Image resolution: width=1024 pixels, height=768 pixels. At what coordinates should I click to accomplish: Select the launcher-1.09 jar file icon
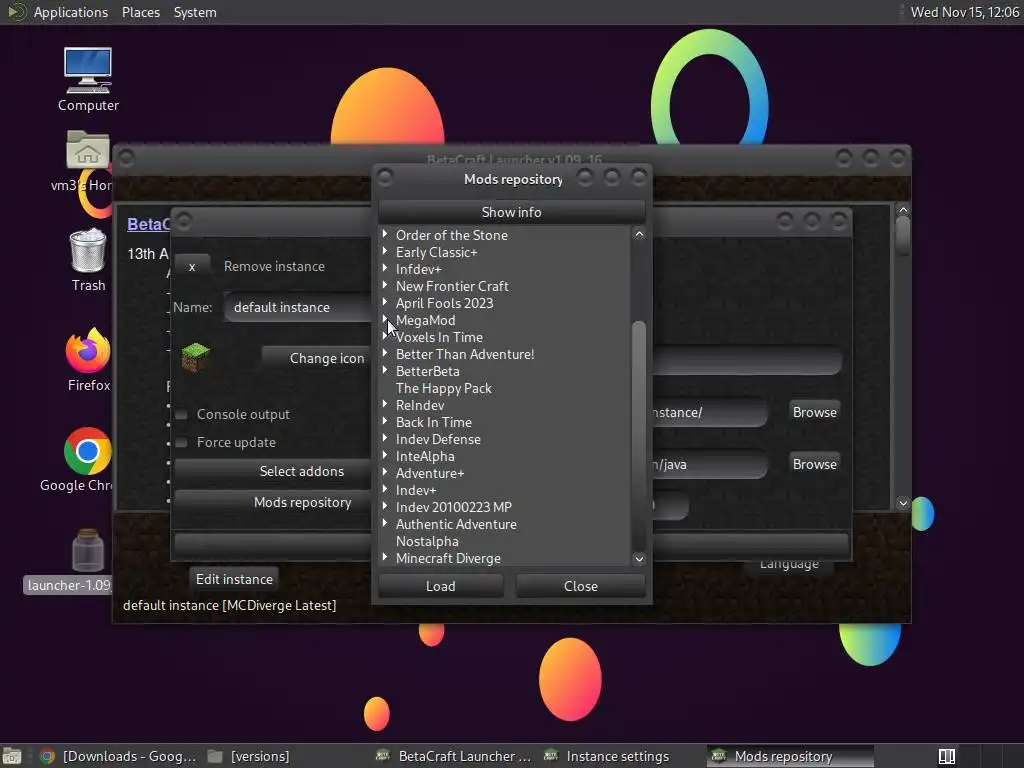coord(88,551)
